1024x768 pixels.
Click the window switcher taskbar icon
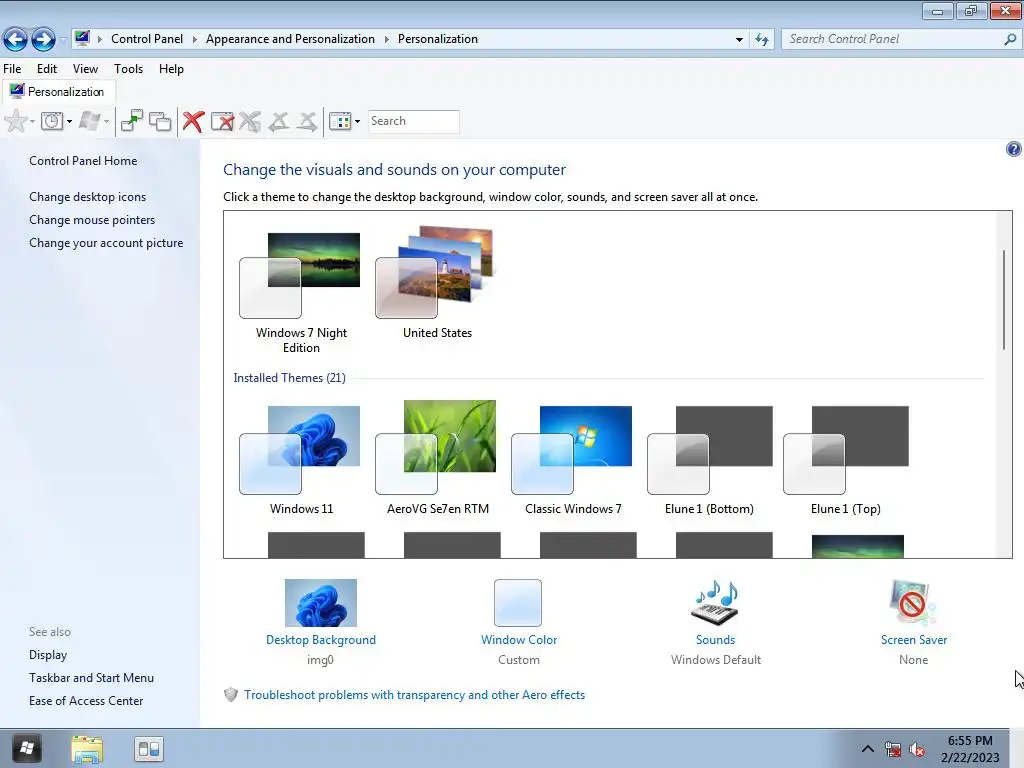pos(149,749)
